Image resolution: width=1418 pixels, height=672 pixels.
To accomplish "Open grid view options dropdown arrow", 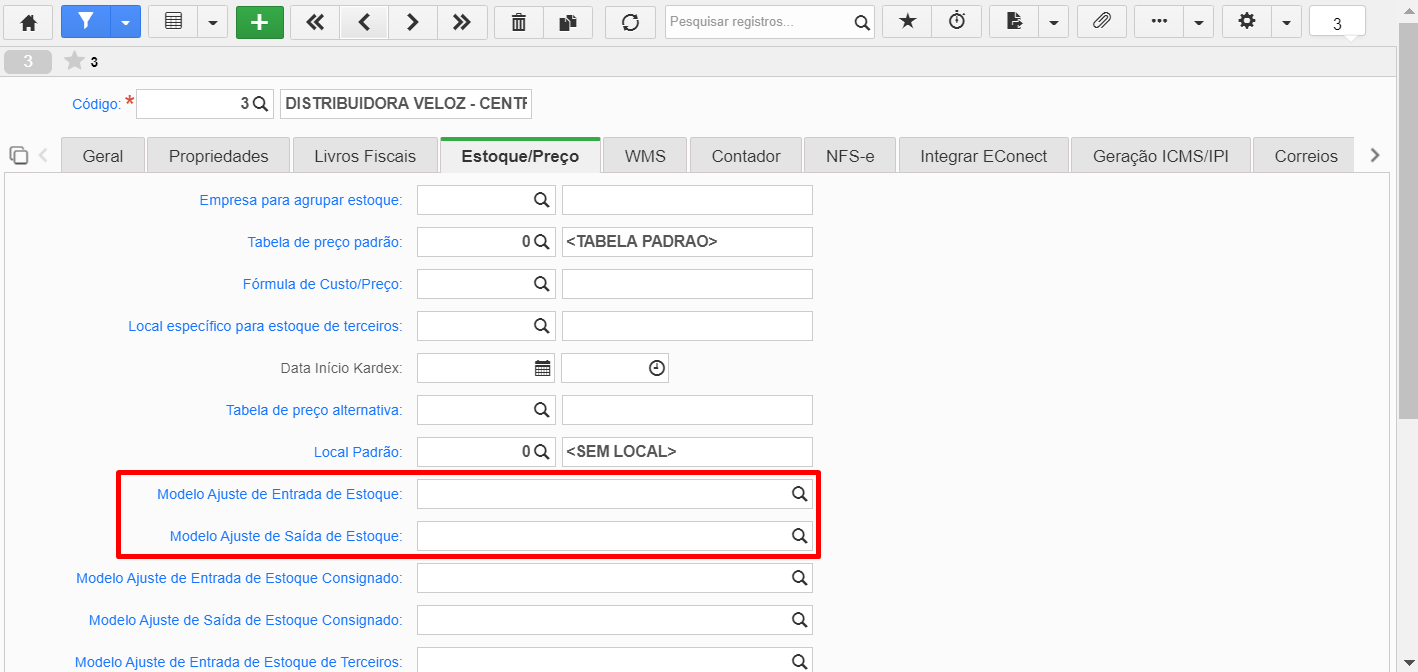I will [213, 22].
